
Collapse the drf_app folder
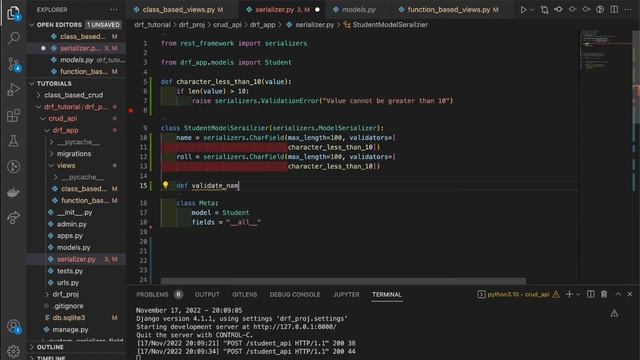(65, 130)
